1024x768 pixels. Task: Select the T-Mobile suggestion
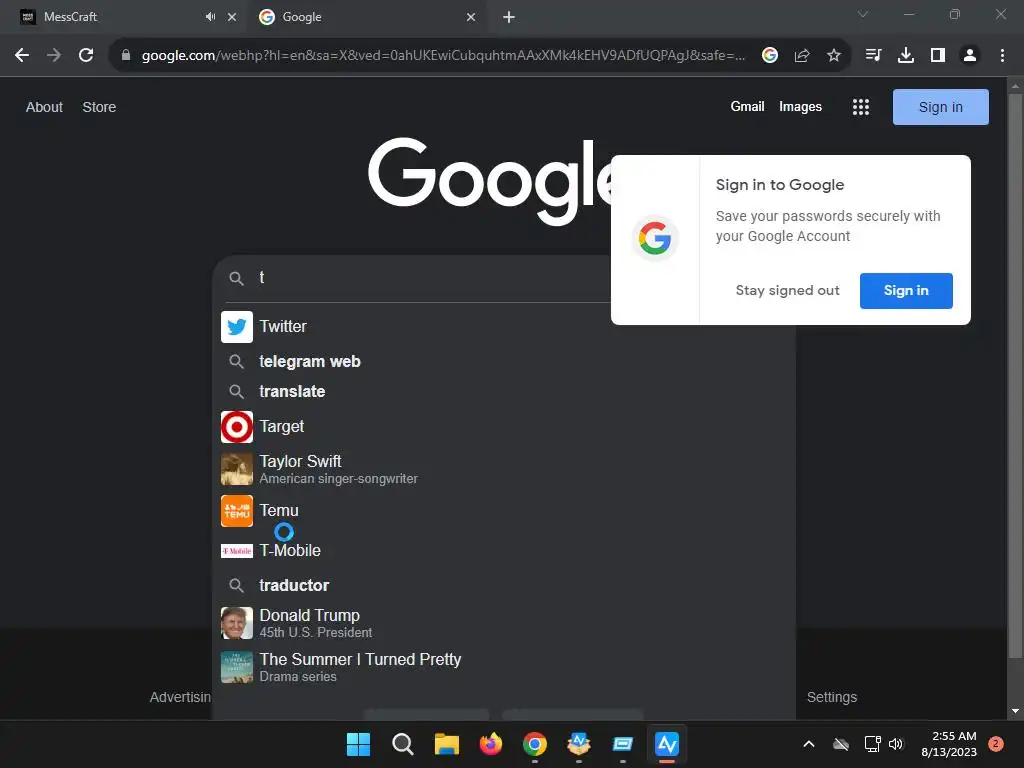[504, 551]
